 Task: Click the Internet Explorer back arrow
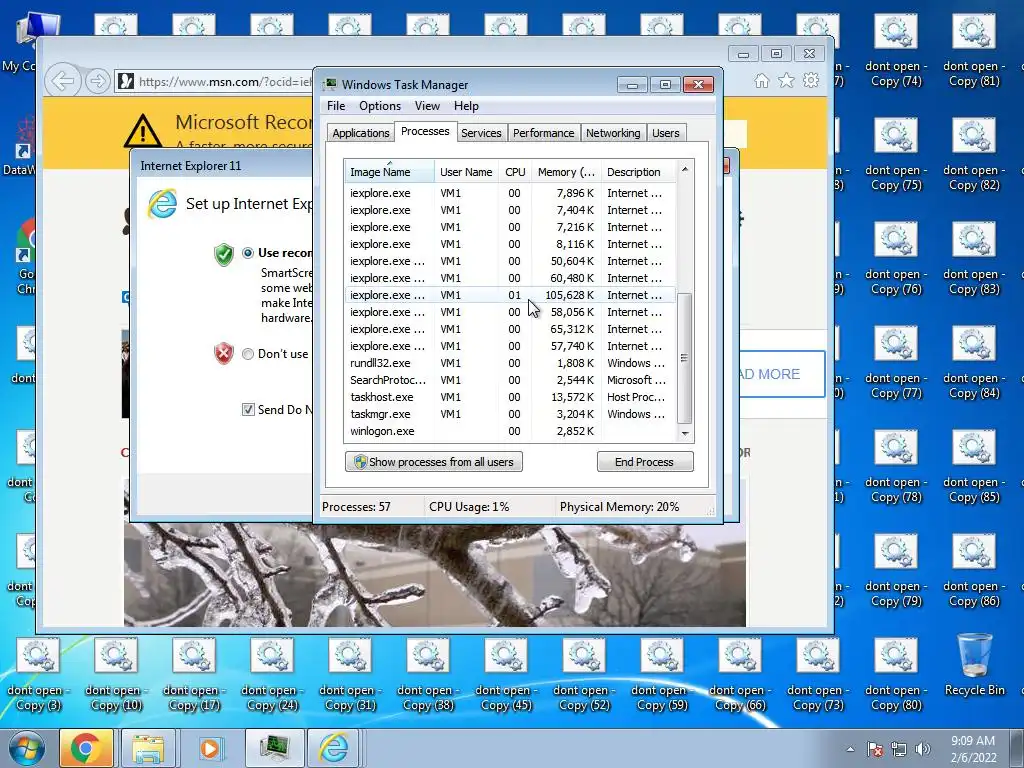[x=63, y=82]
